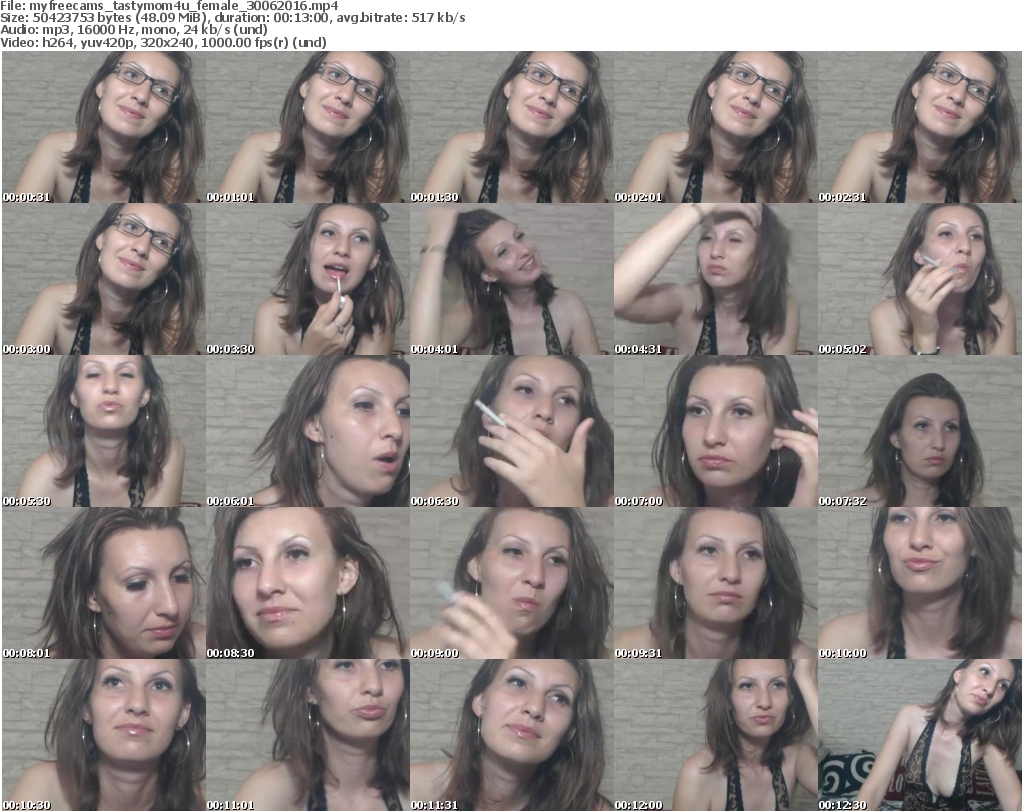The width and height of the screenshot is (1024, 811).
Task: Open the thumbnail frame stamped 00:01:30
Action: [511, 127]
